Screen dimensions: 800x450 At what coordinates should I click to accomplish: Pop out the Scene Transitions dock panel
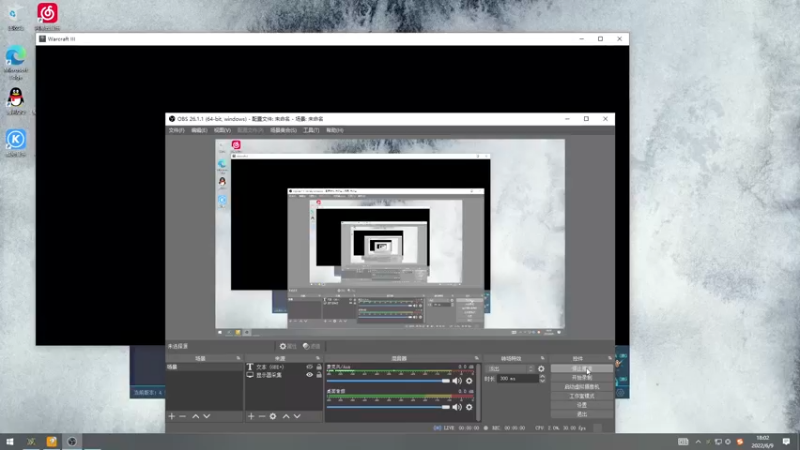[x=542, y=358]
